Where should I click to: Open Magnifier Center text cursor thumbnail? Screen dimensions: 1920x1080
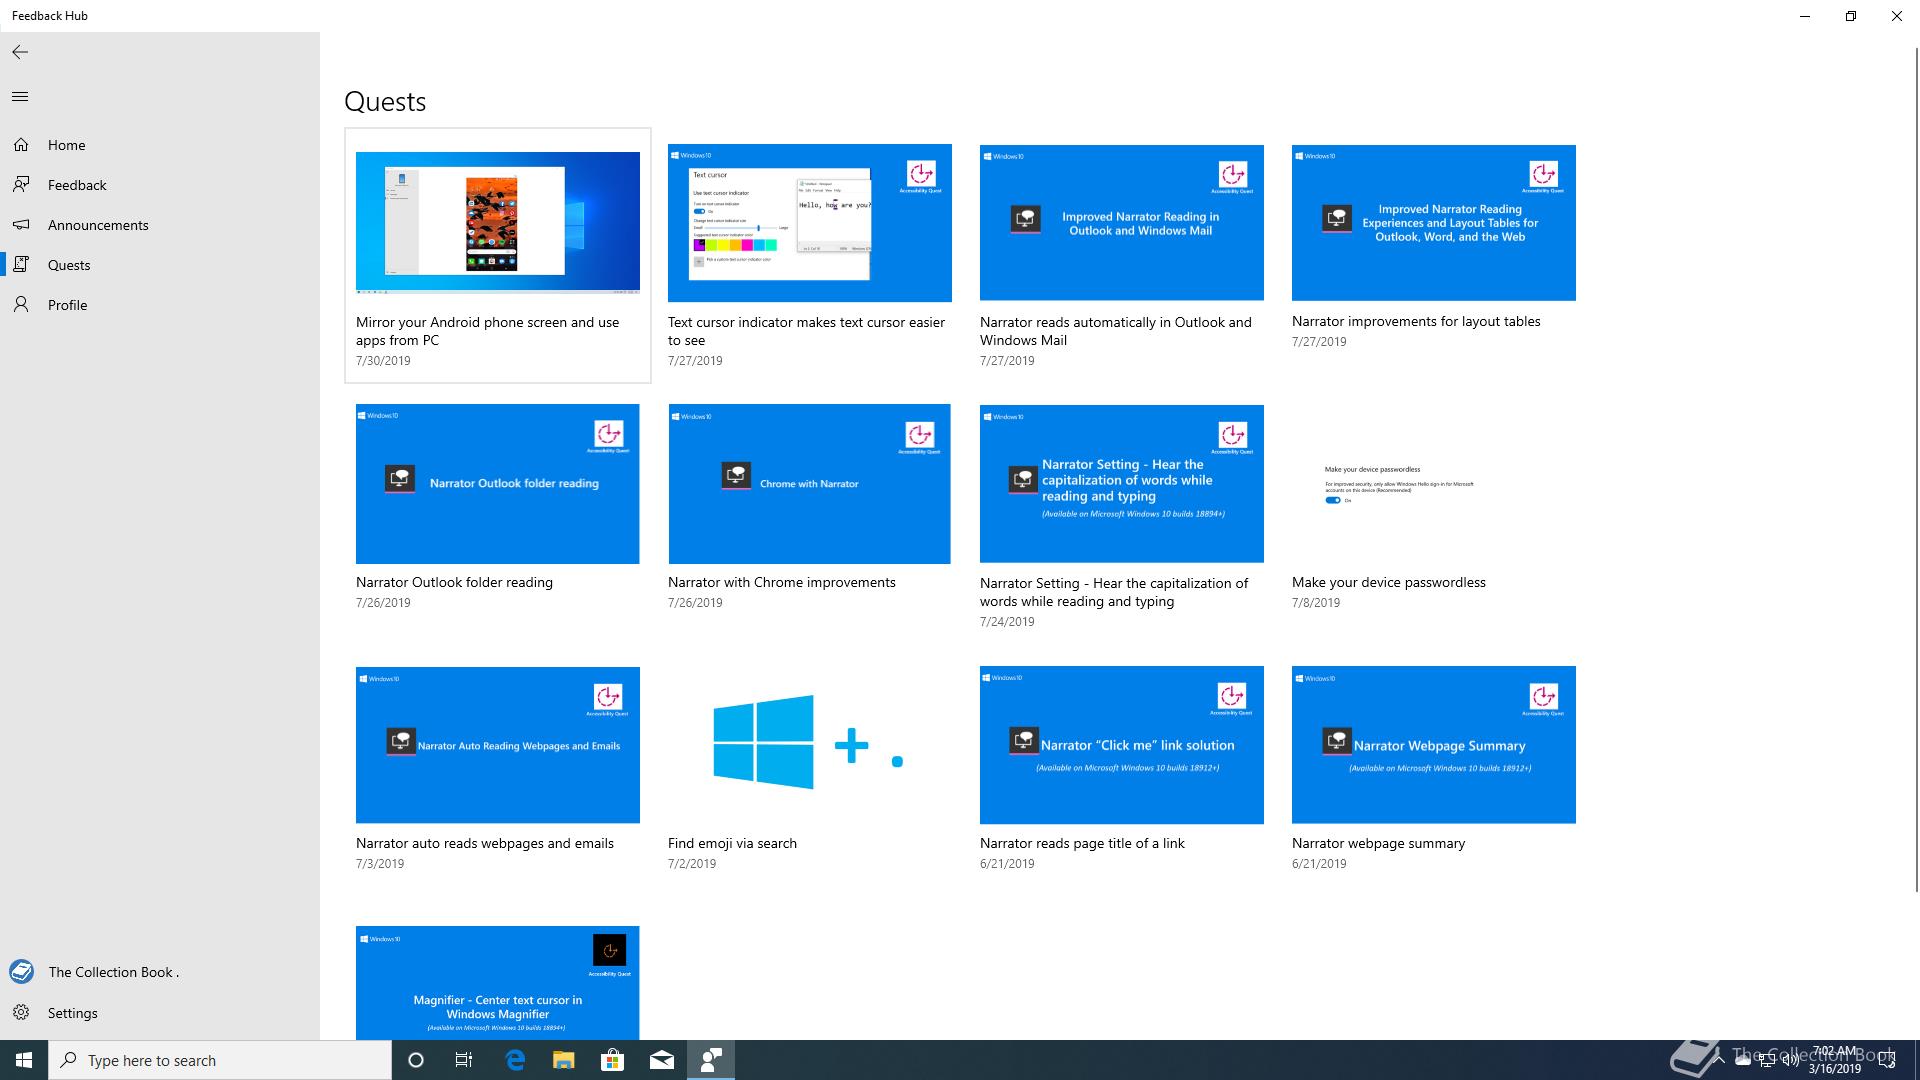pos(498,983)
